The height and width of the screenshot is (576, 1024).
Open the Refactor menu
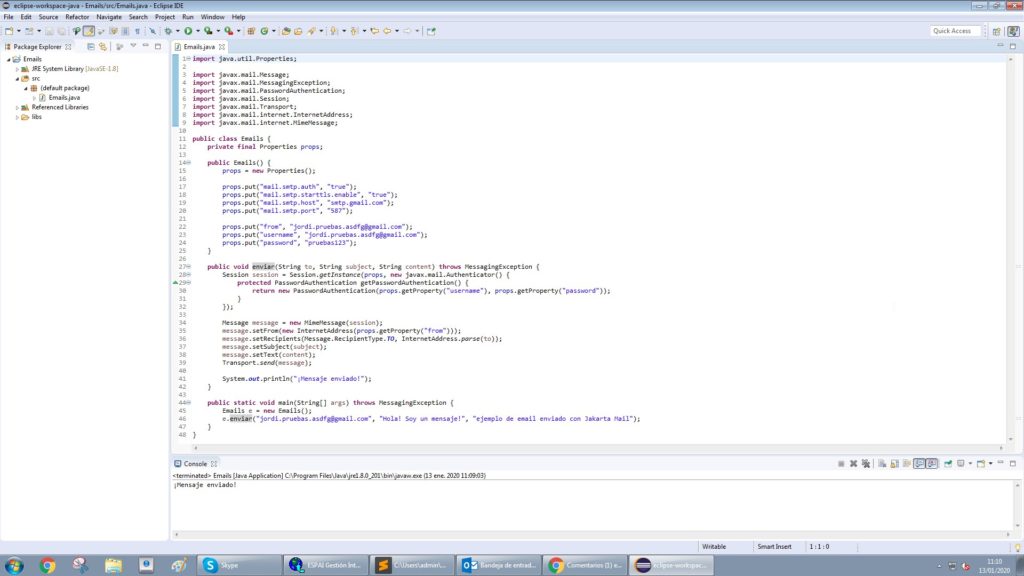click(77, 17)
